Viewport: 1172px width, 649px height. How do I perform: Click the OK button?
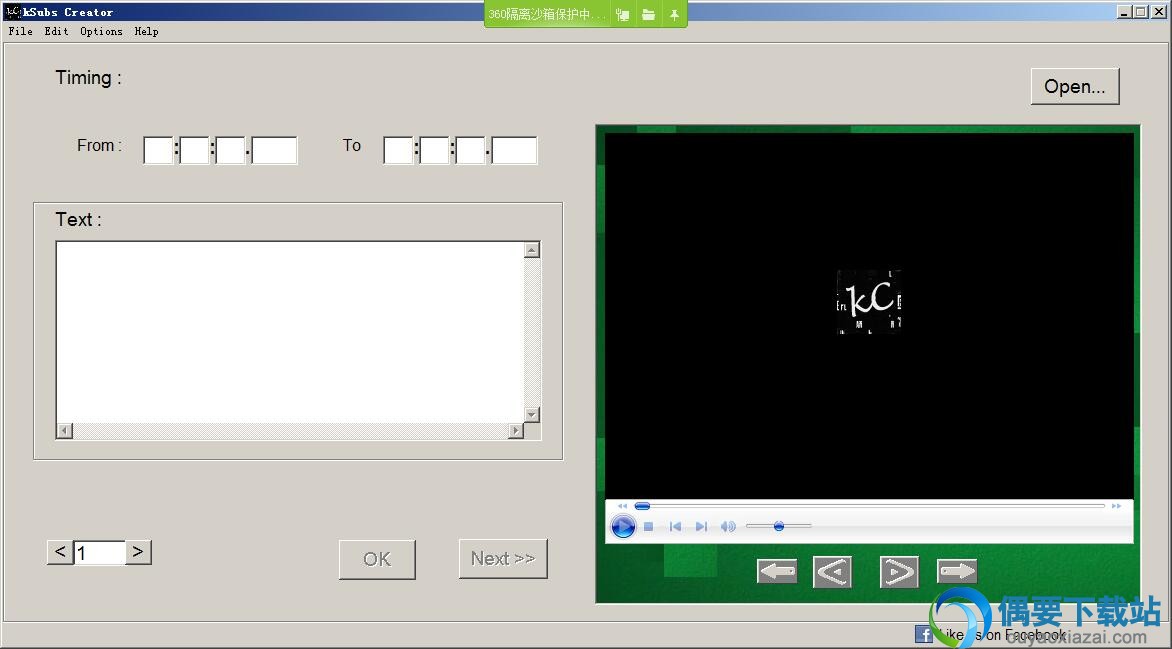377,559
